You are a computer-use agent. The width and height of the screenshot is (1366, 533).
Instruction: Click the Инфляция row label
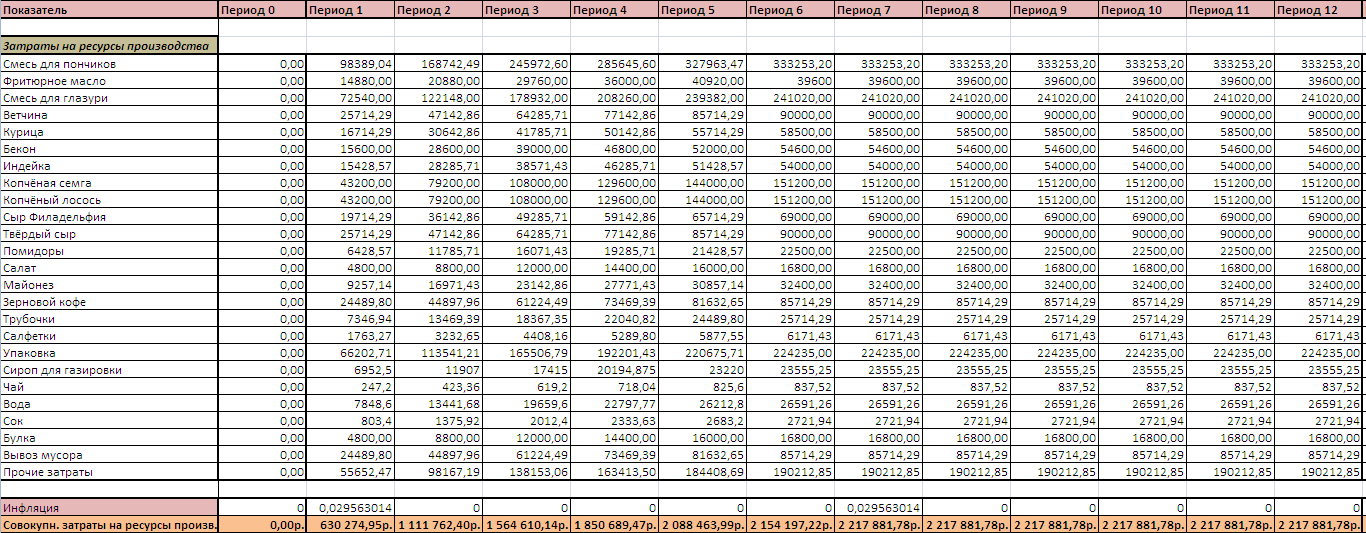click(x=109, y=508)
